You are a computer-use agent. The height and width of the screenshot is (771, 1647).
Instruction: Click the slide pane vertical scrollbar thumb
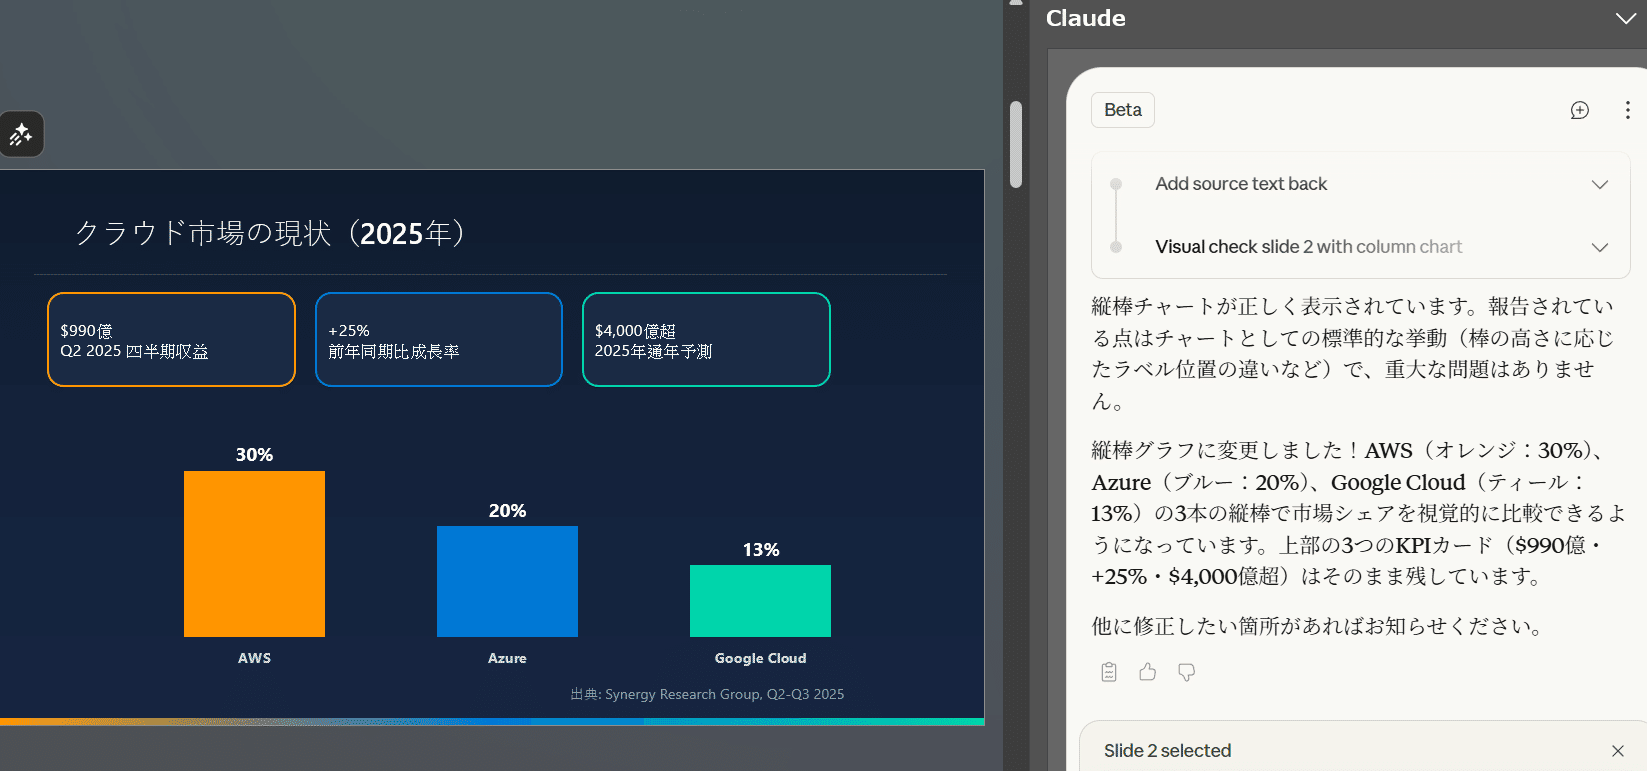1016,144
